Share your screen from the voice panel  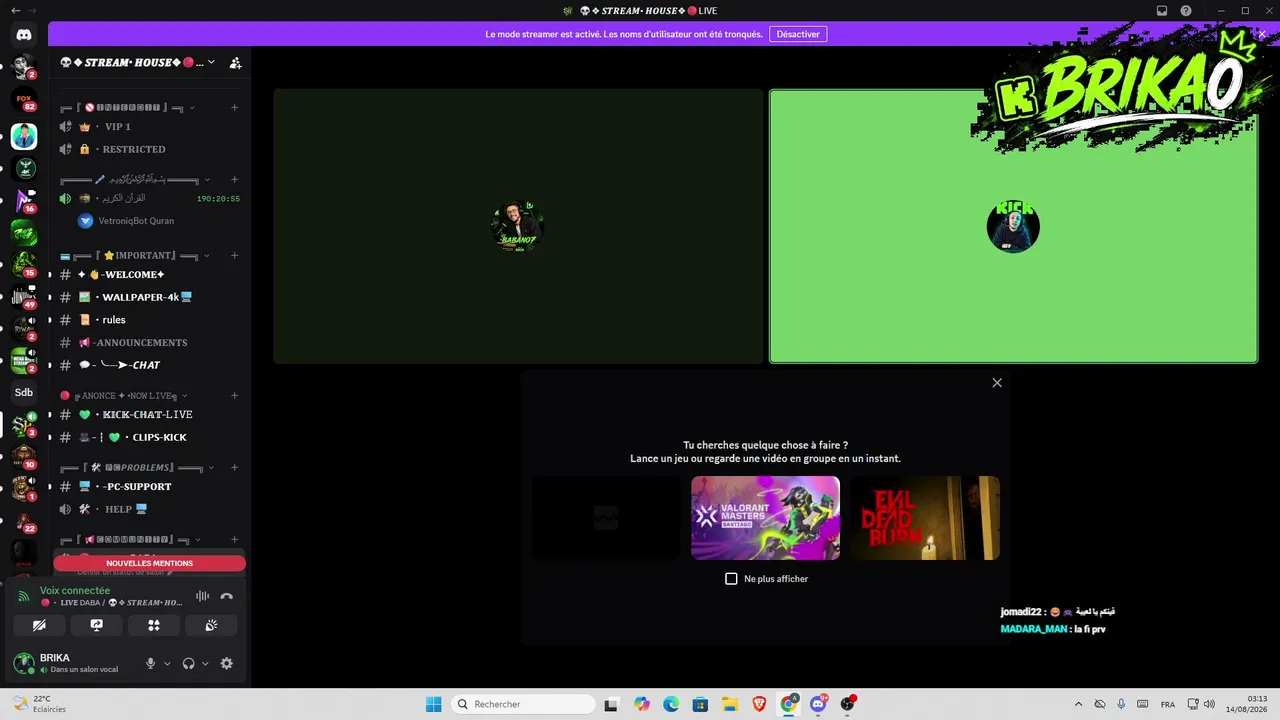pyautogui.click(x=96, y=625)
